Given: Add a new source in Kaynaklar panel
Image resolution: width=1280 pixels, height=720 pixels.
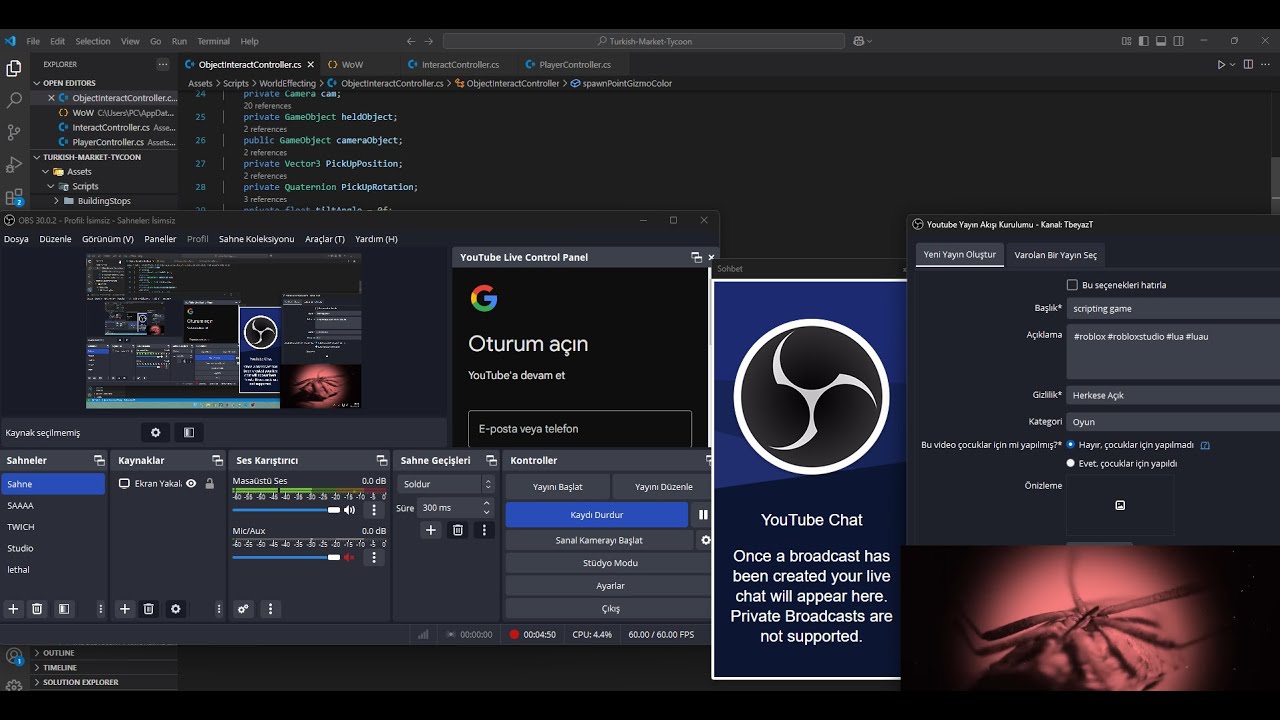Looking at the screenshot, I should coord(125,609).
